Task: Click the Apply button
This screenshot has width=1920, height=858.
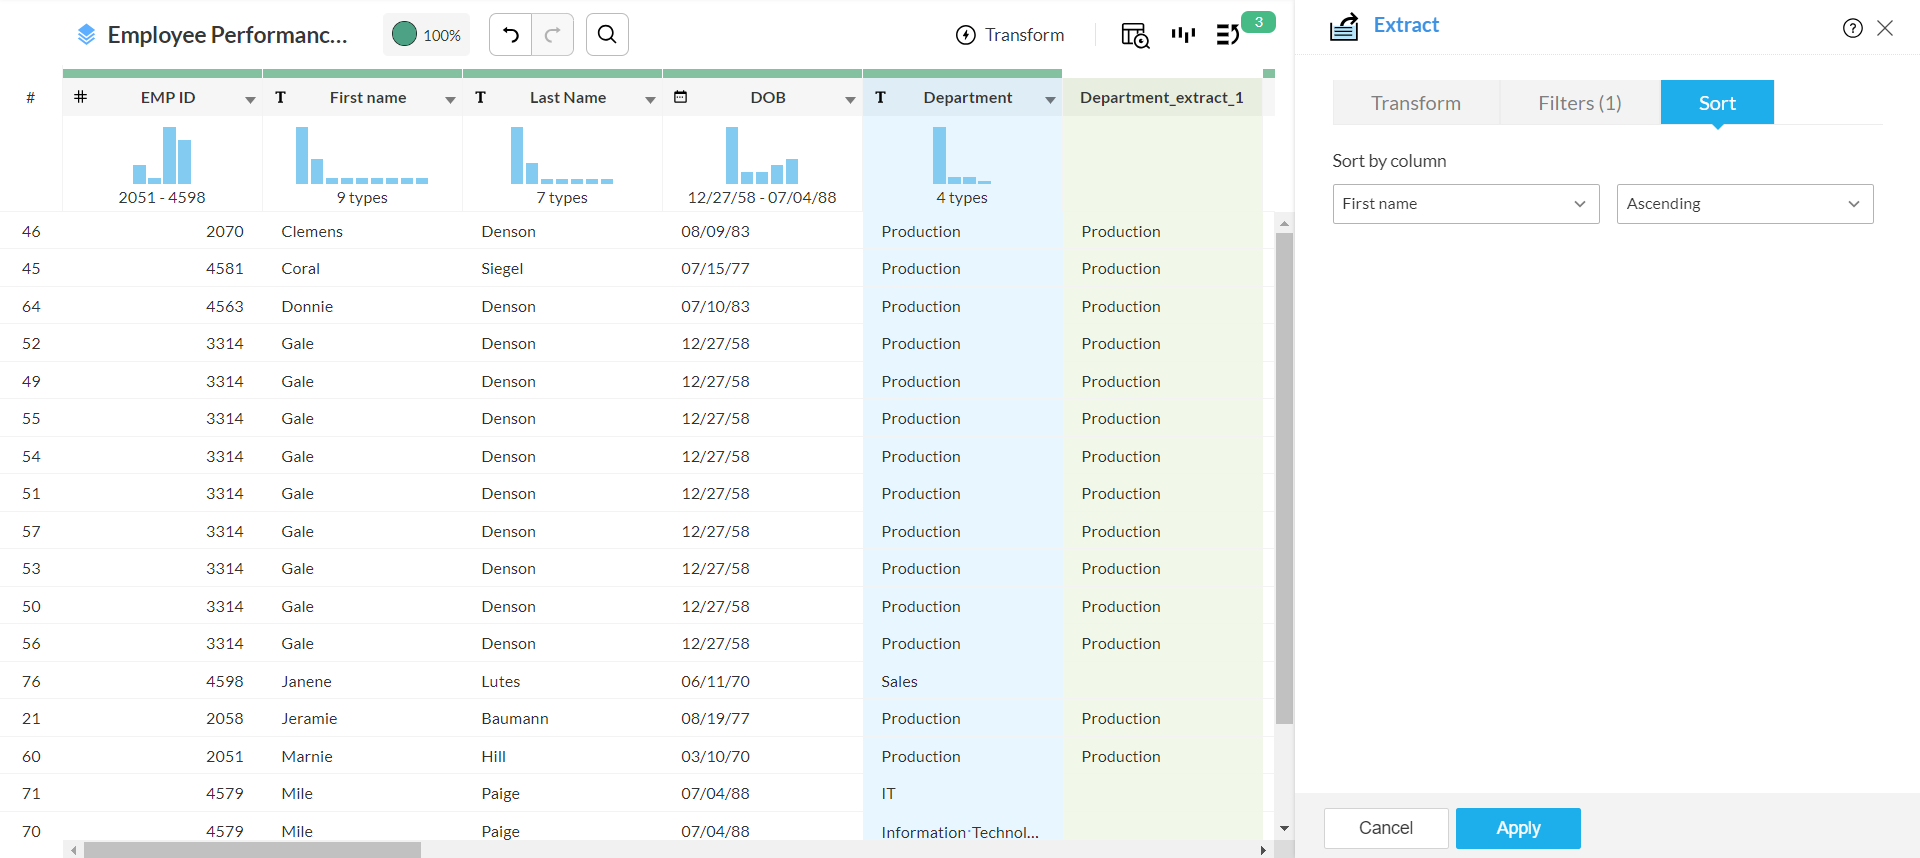Action: tap(1517, 828)
